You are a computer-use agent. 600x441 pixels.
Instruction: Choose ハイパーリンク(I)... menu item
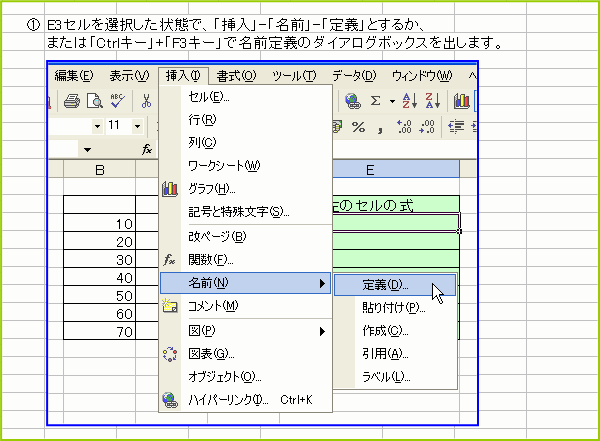click(245, 400)
